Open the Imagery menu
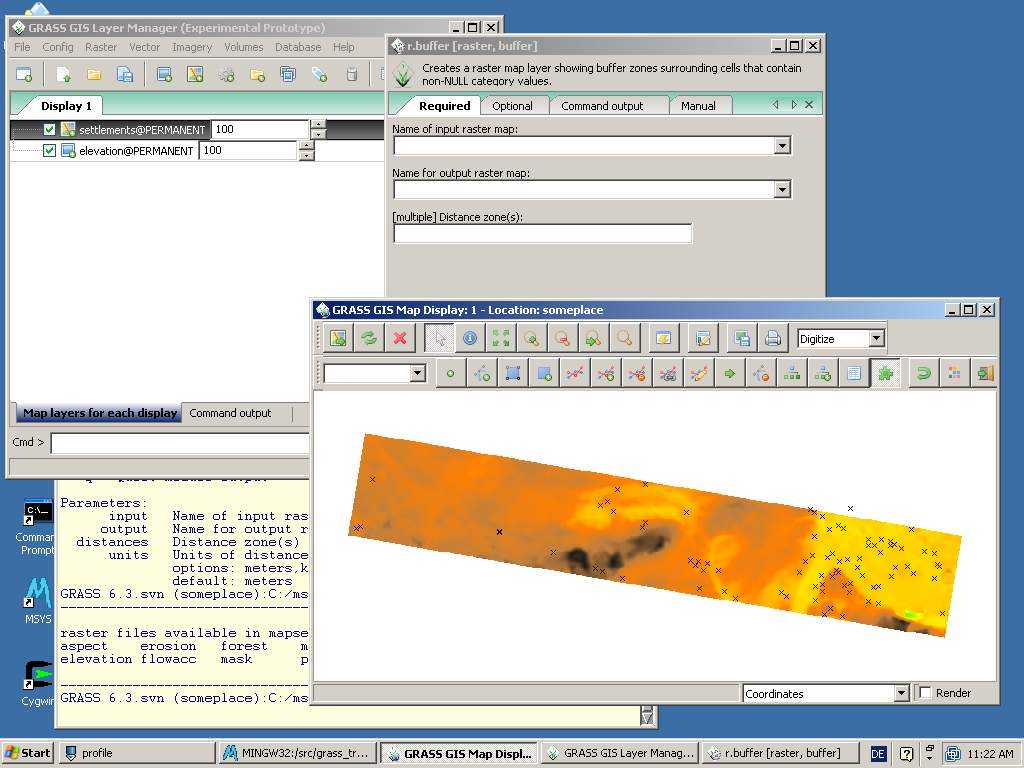1024x768 pixels. pos(191,47)
